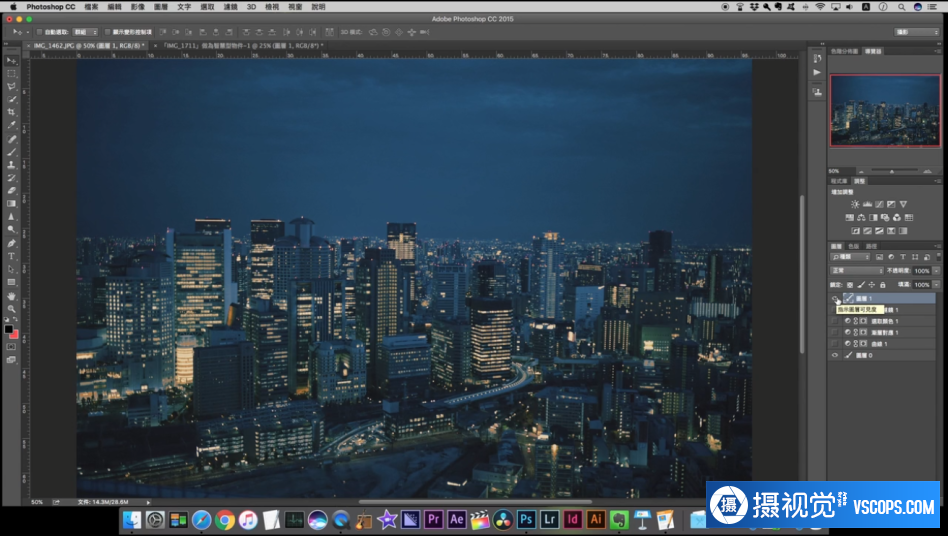The height and width of the screenshot is (536, 948).
Task: Toggle Quick Mask mode in toolbox
Action: [11, 347]
